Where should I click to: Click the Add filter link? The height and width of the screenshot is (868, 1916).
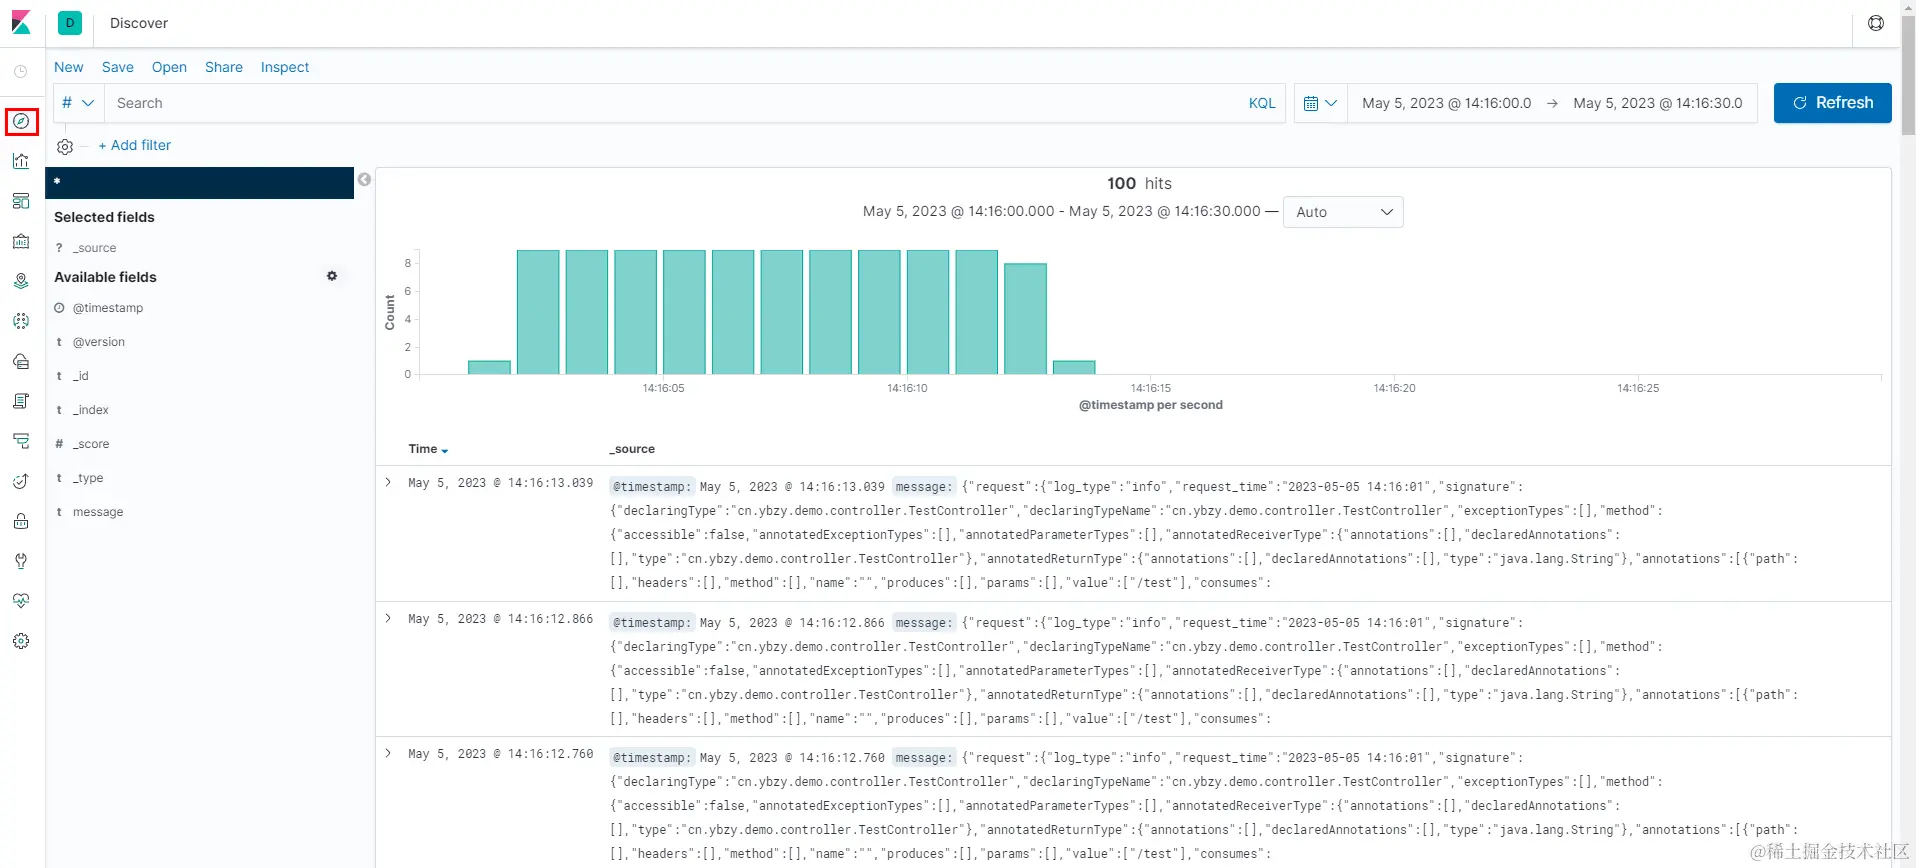click(x=135, y=145)
